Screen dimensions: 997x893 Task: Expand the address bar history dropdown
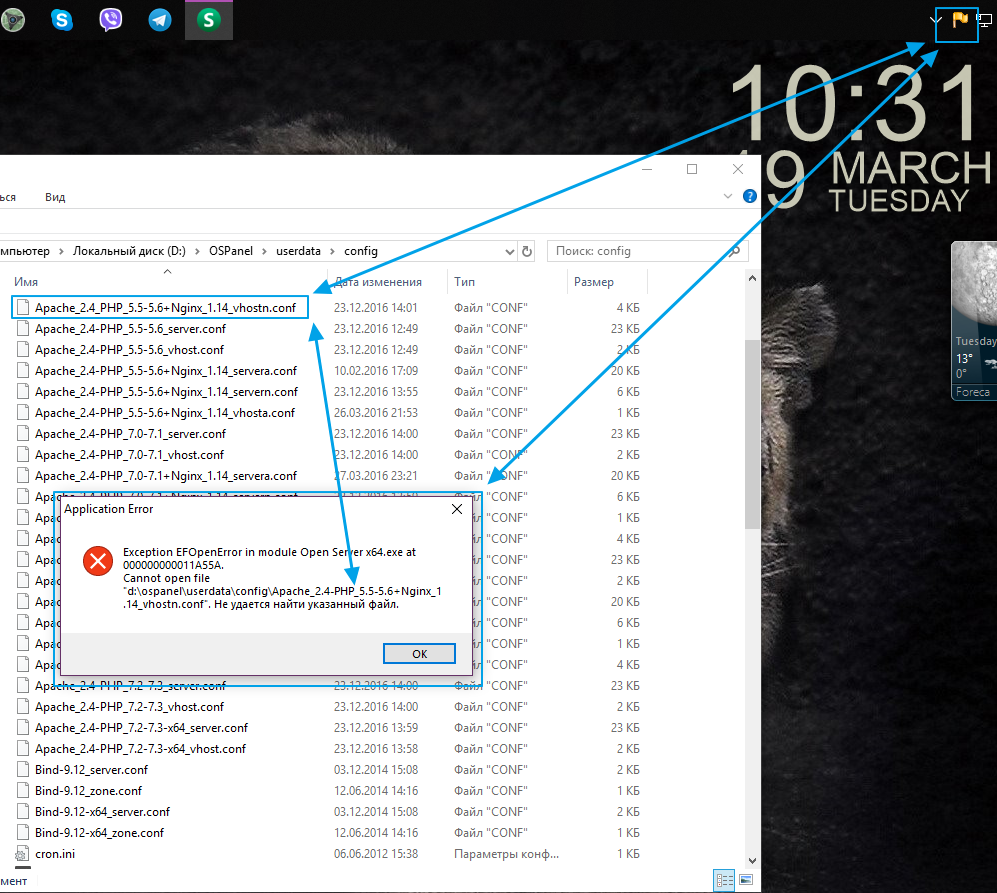(x=509, y=251)
